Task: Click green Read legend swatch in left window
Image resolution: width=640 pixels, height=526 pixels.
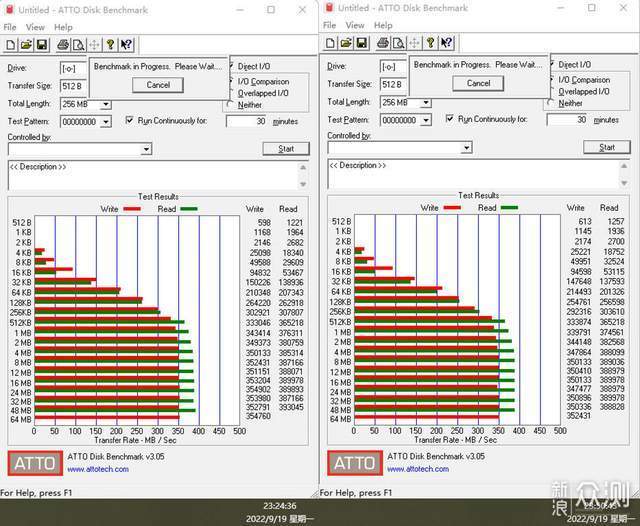Action: 189,209
